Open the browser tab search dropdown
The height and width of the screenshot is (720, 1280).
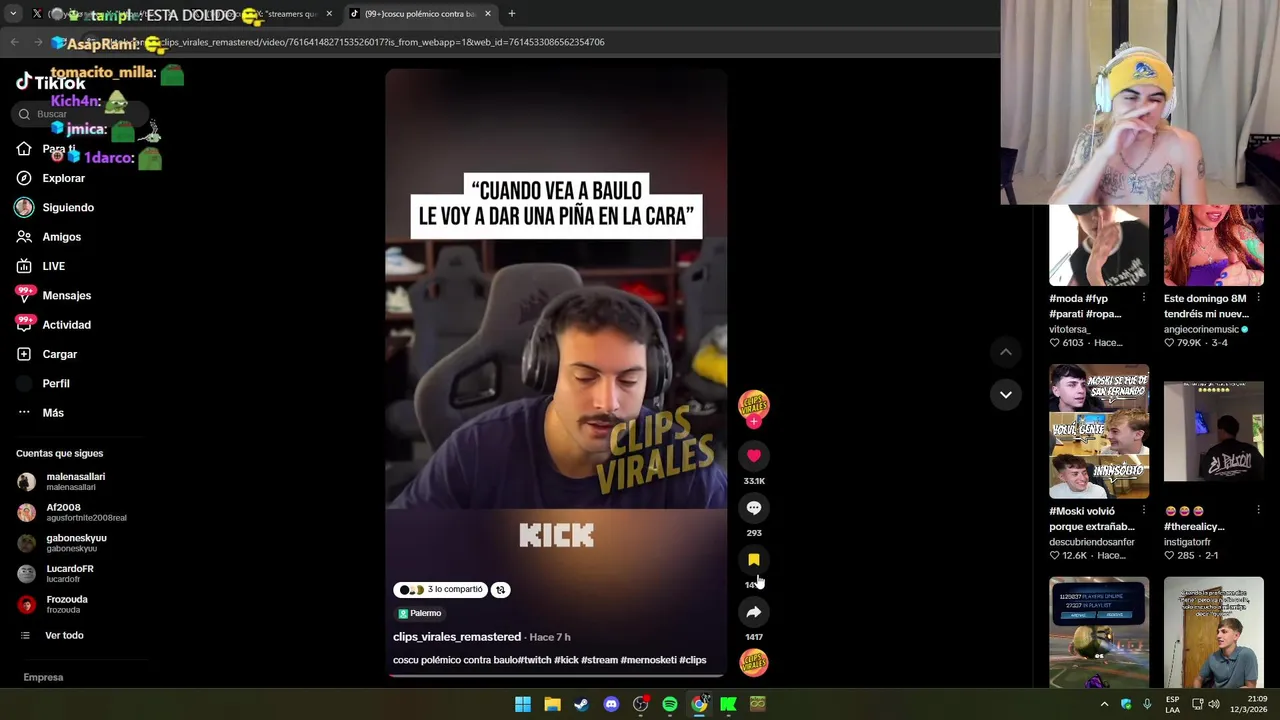[x=13, y=14]
